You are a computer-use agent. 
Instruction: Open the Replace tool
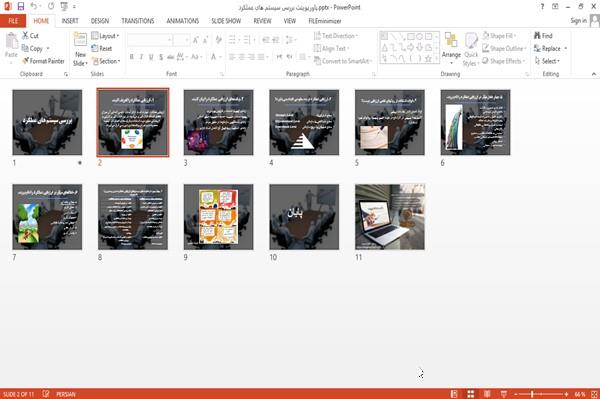click(x=548, y=49)
